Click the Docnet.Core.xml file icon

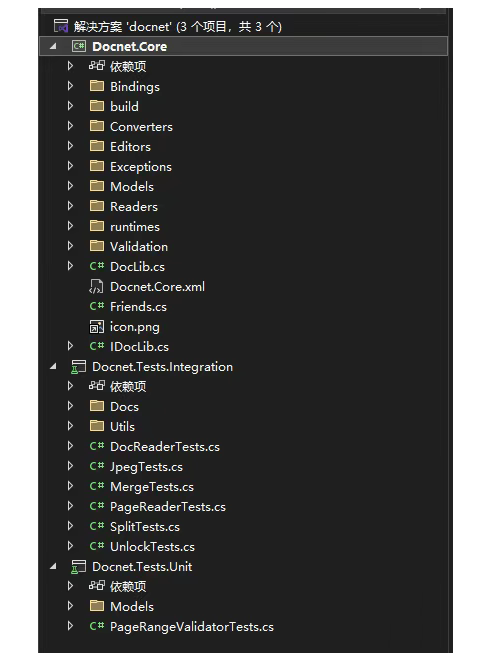point(96,287)
